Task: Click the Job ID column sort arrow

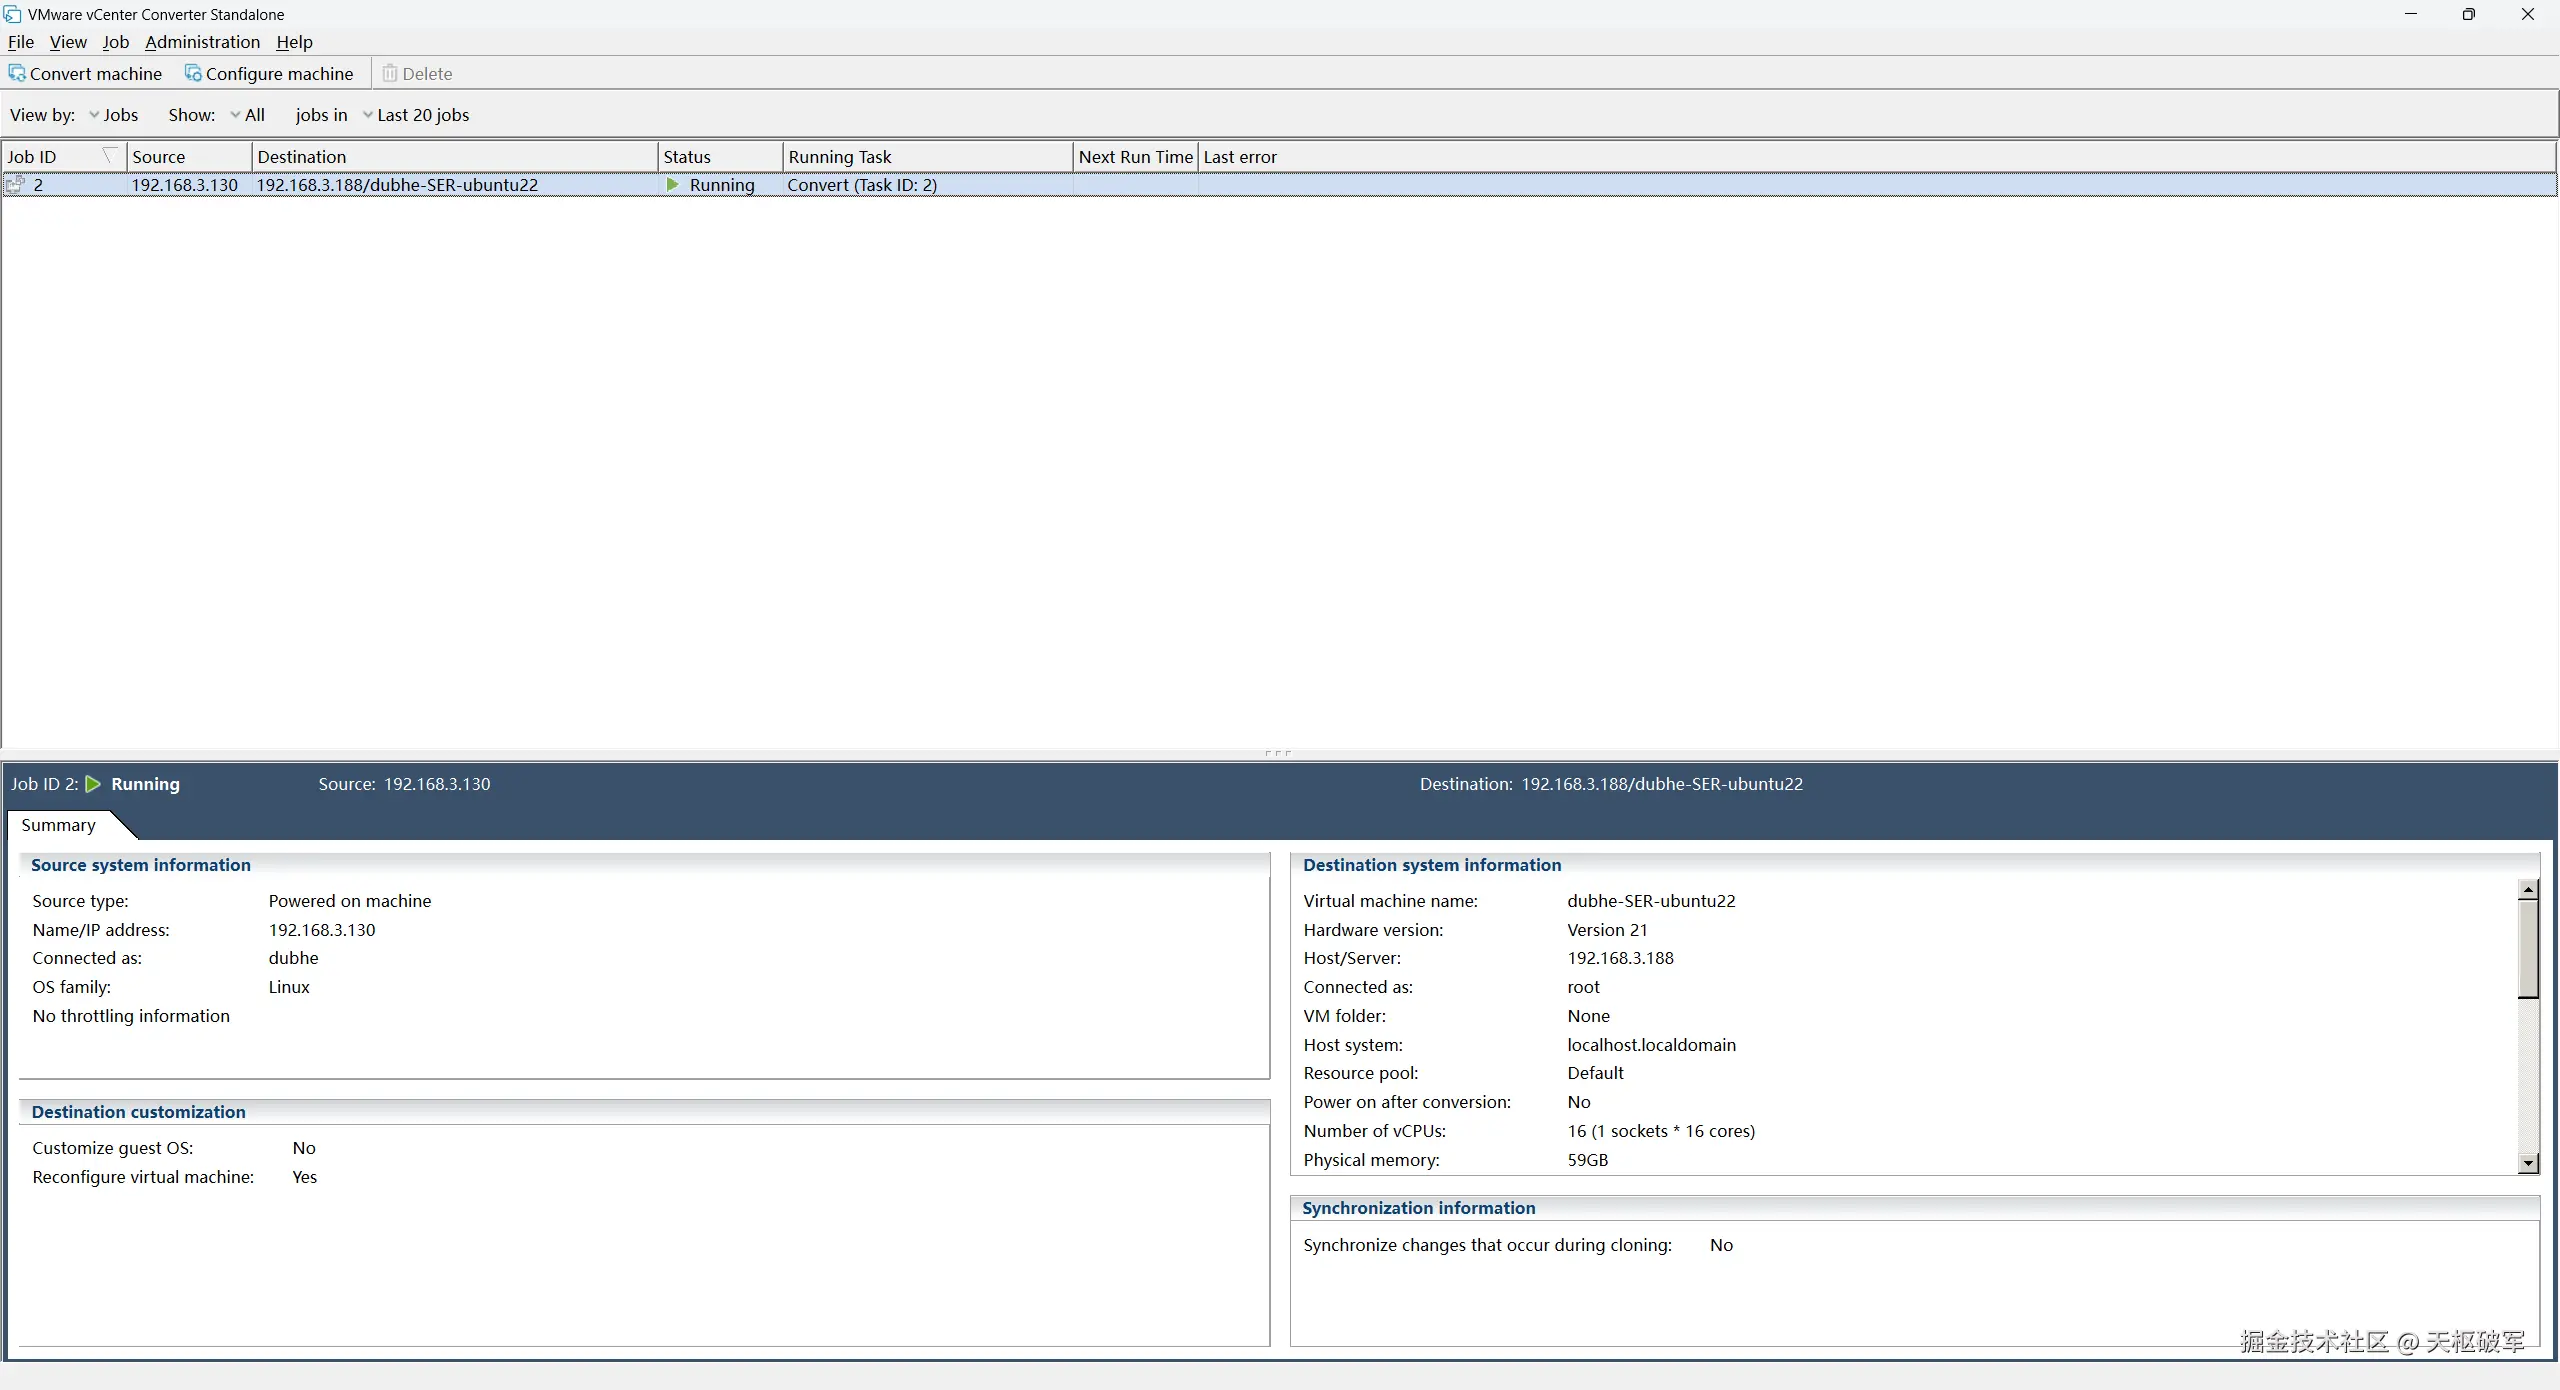Action: [x=110, y=156]
